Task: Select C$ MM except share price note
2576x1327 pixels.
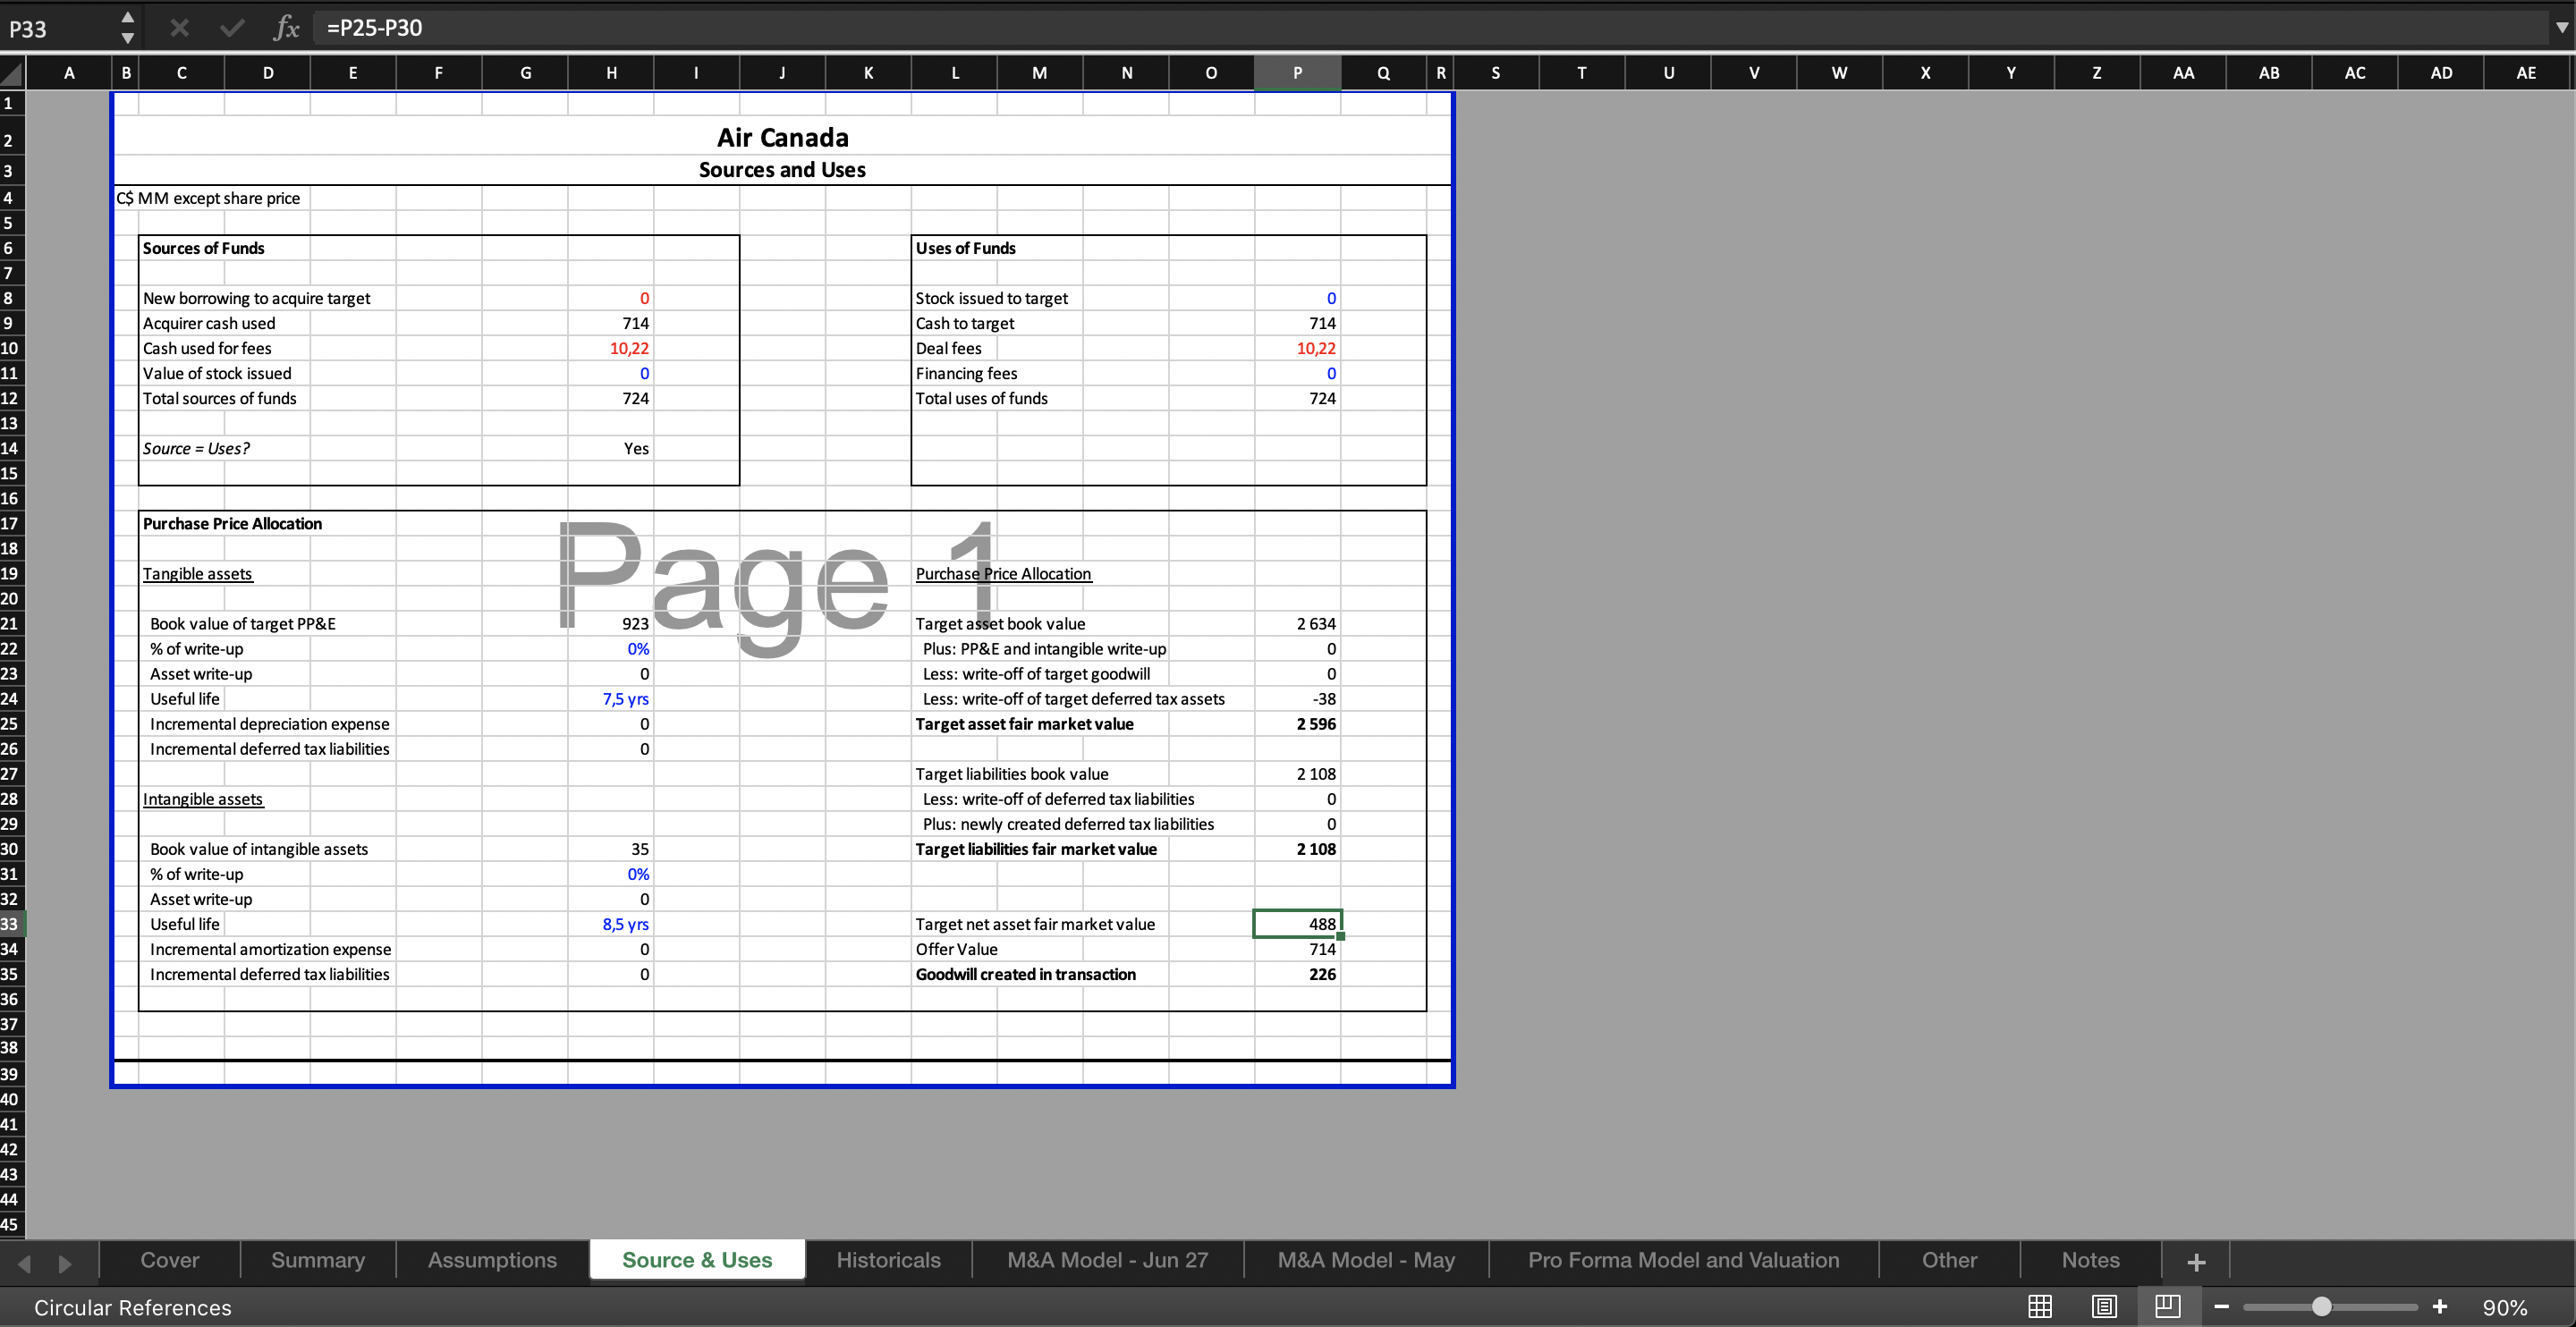Action: 208,198
